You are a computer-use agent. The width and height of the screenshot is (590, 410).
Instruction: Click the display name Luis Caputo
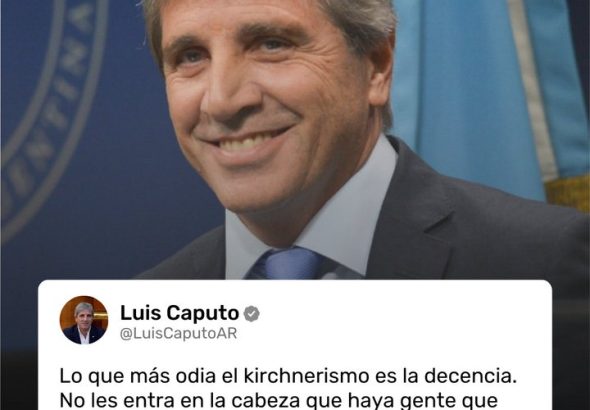pos(179,313)
